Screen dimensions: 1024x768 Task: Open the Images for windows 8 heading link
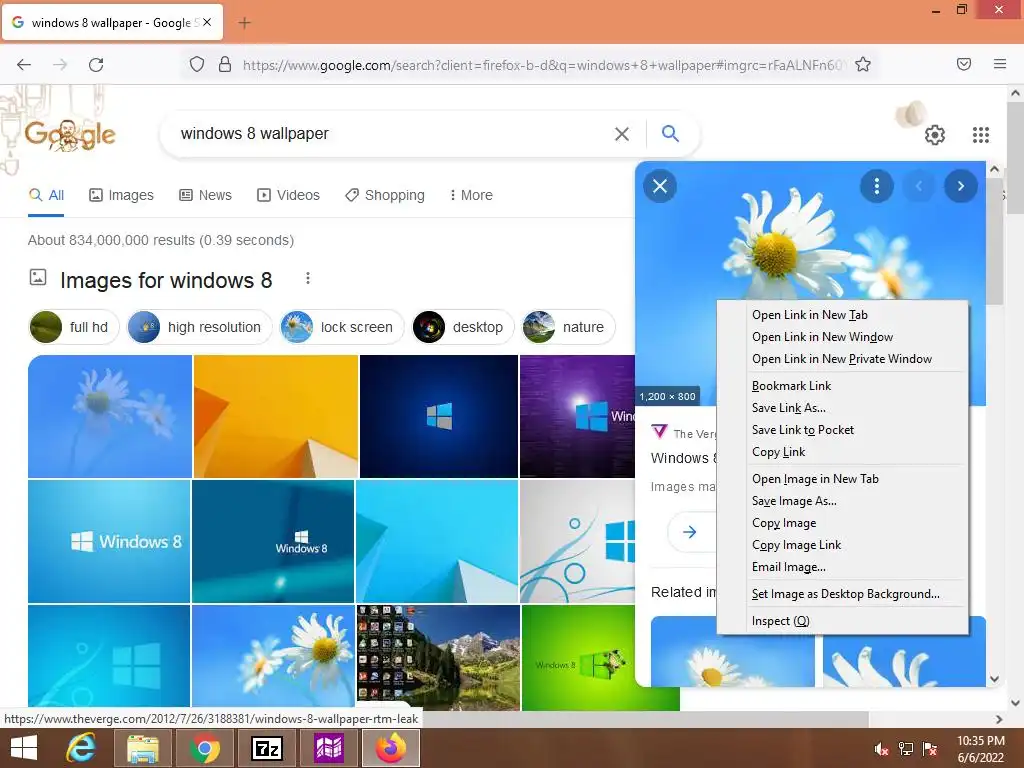pyautogui.click(x=166, y=280)
